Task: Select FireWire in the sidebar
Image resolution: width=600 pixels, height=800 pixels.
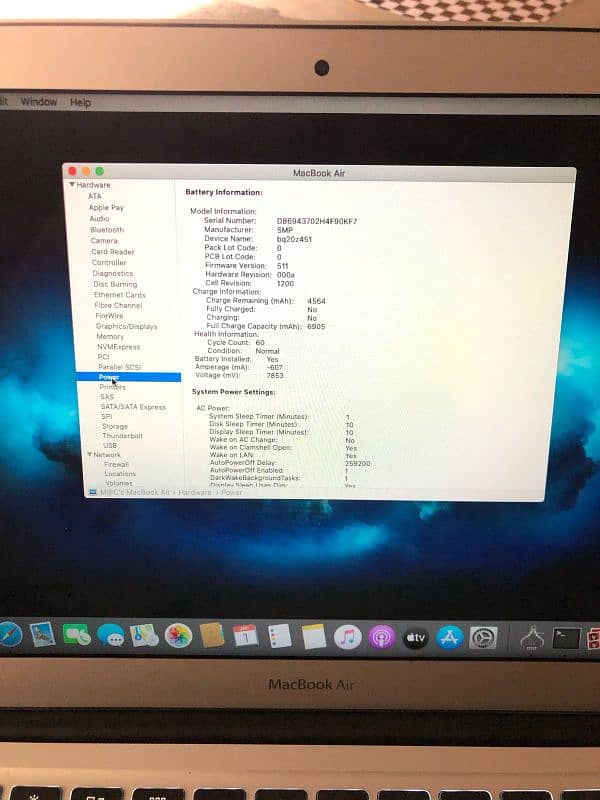Action: click(x=109, y=316)
